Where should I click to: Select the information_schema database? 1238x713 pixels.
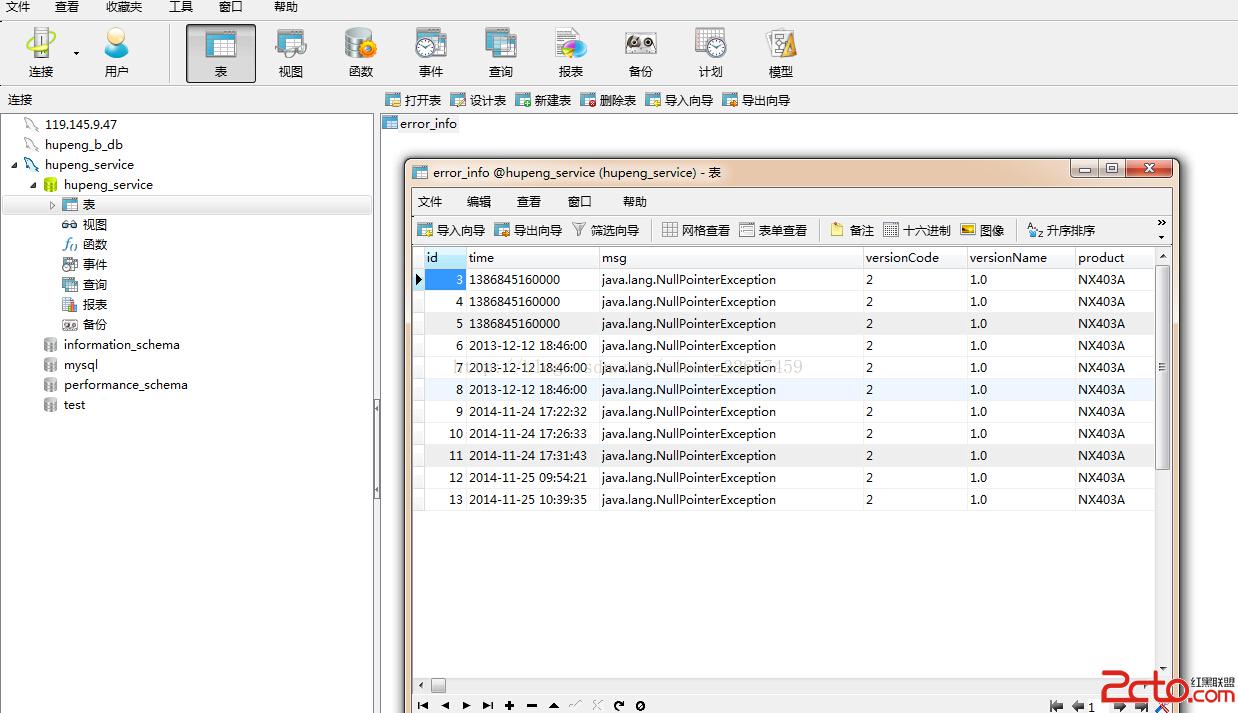121,345
